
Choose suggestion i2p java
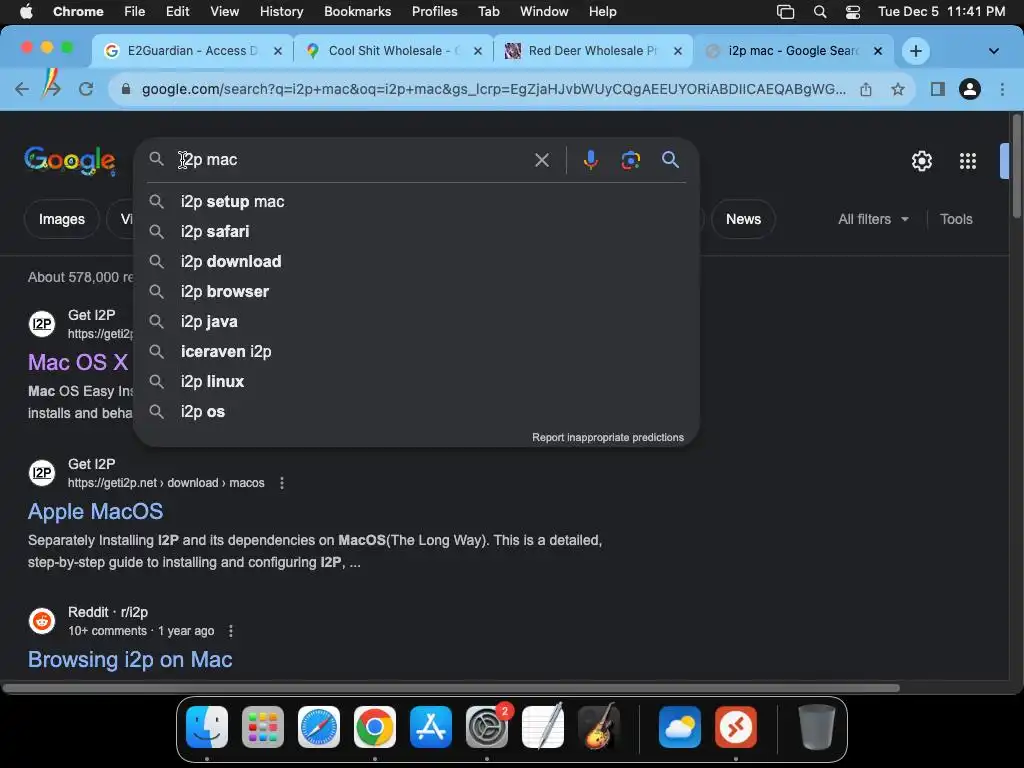[x=417, y=322]
